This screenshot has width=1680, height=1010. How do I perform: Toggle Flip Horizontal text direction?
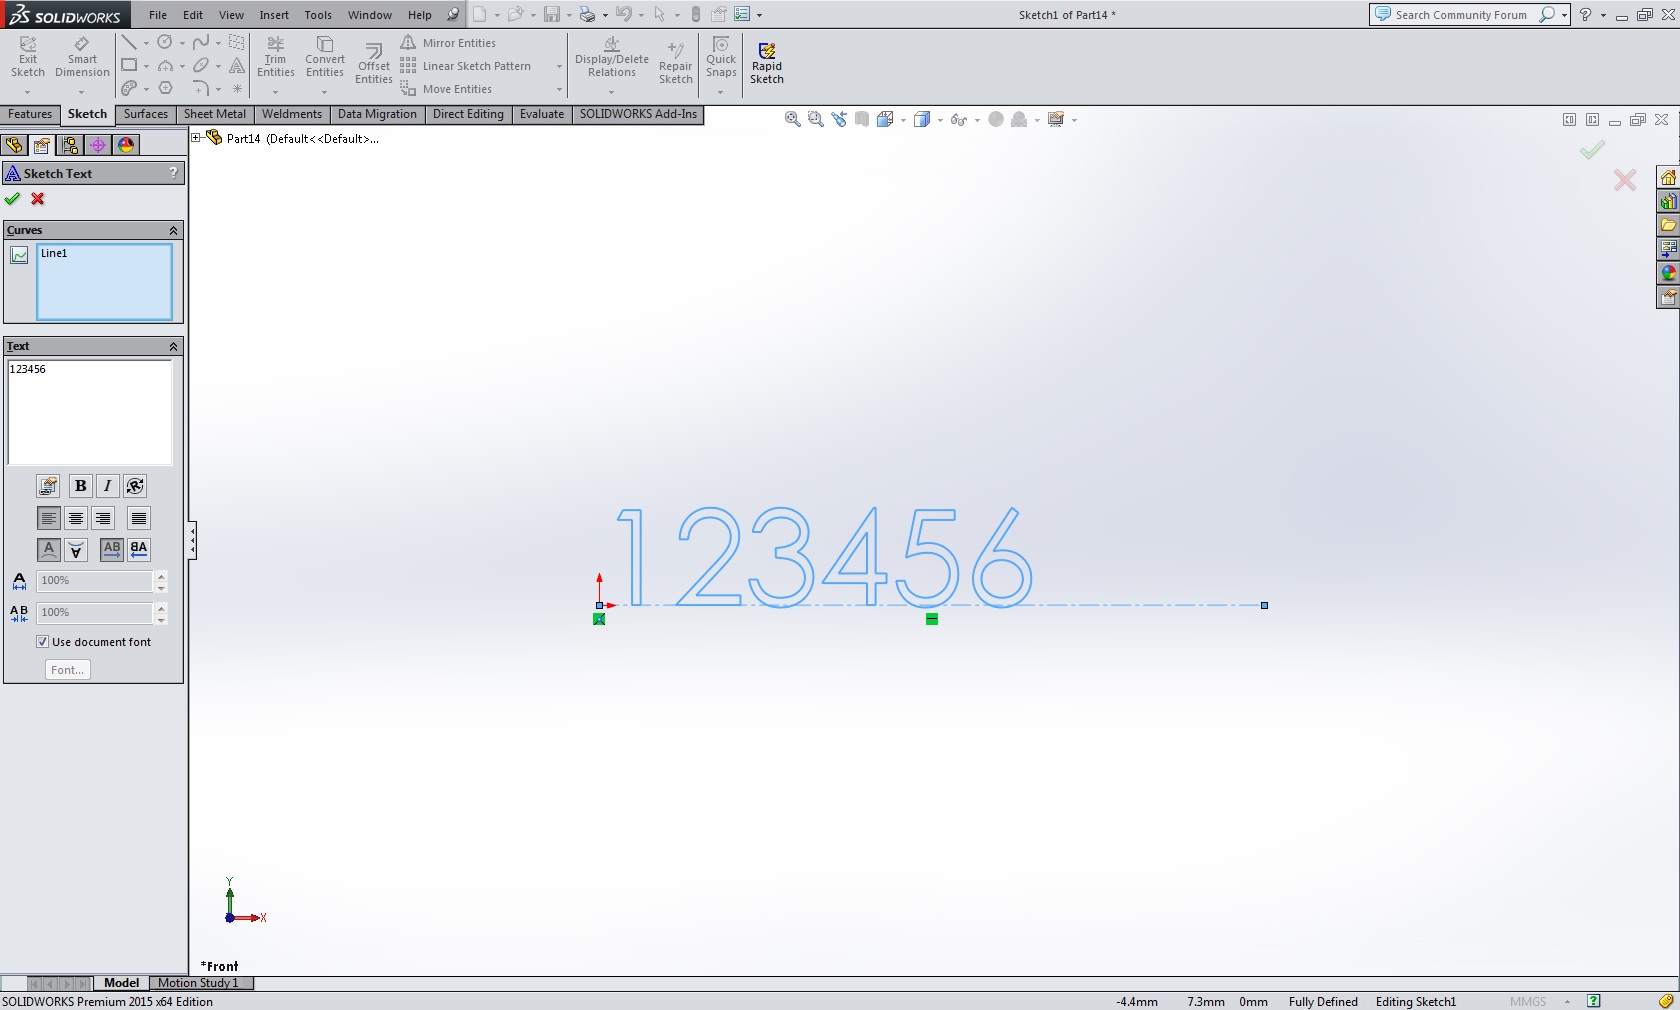pyautogui.click(x=139, y=550)
